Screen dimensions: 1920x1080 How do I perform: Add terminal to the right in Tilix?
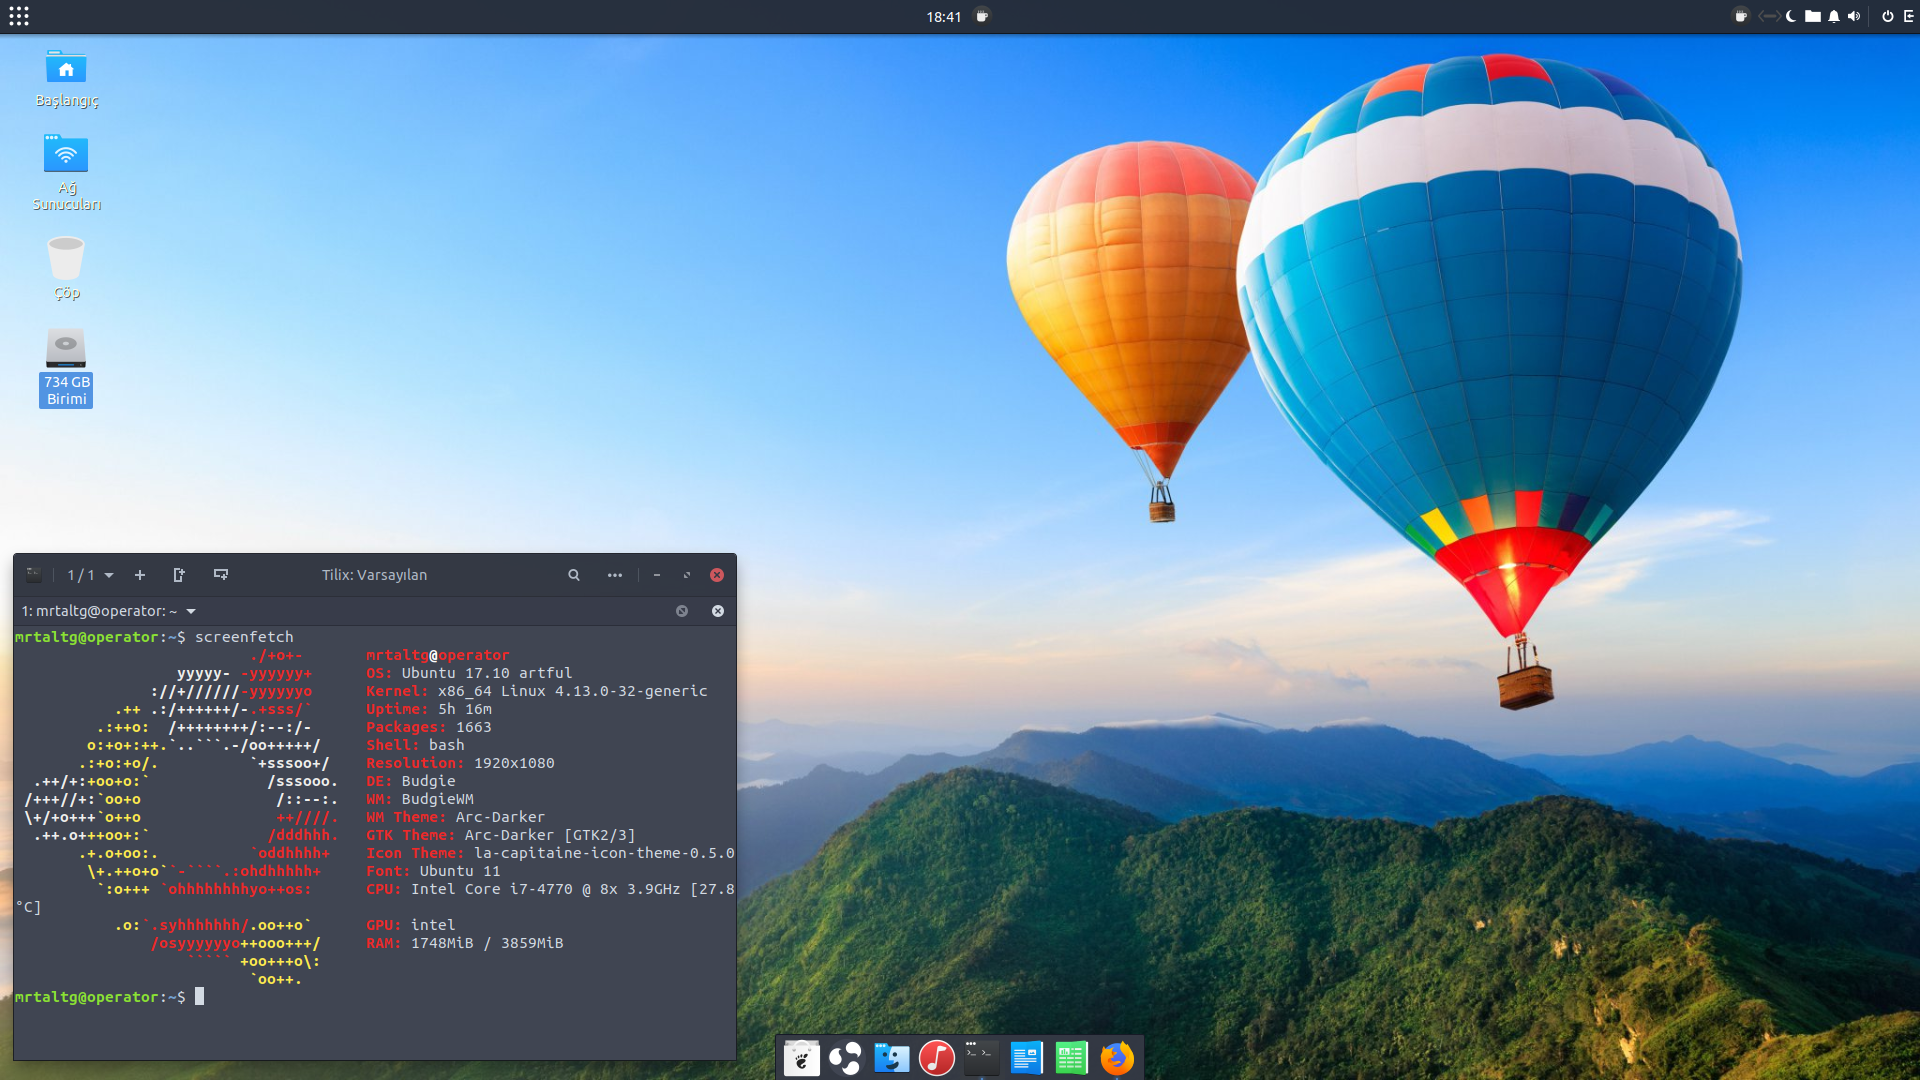click(179, 575)
